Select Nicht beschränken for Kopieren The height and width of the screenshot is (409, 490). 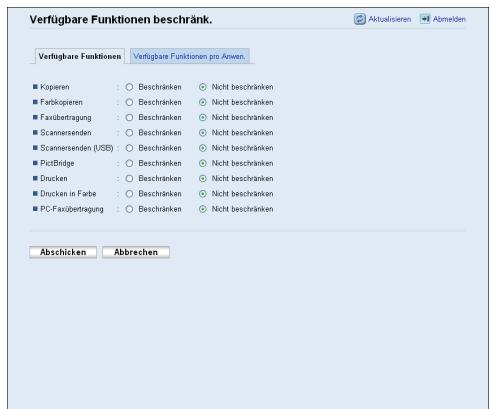(x=203, y=87)
